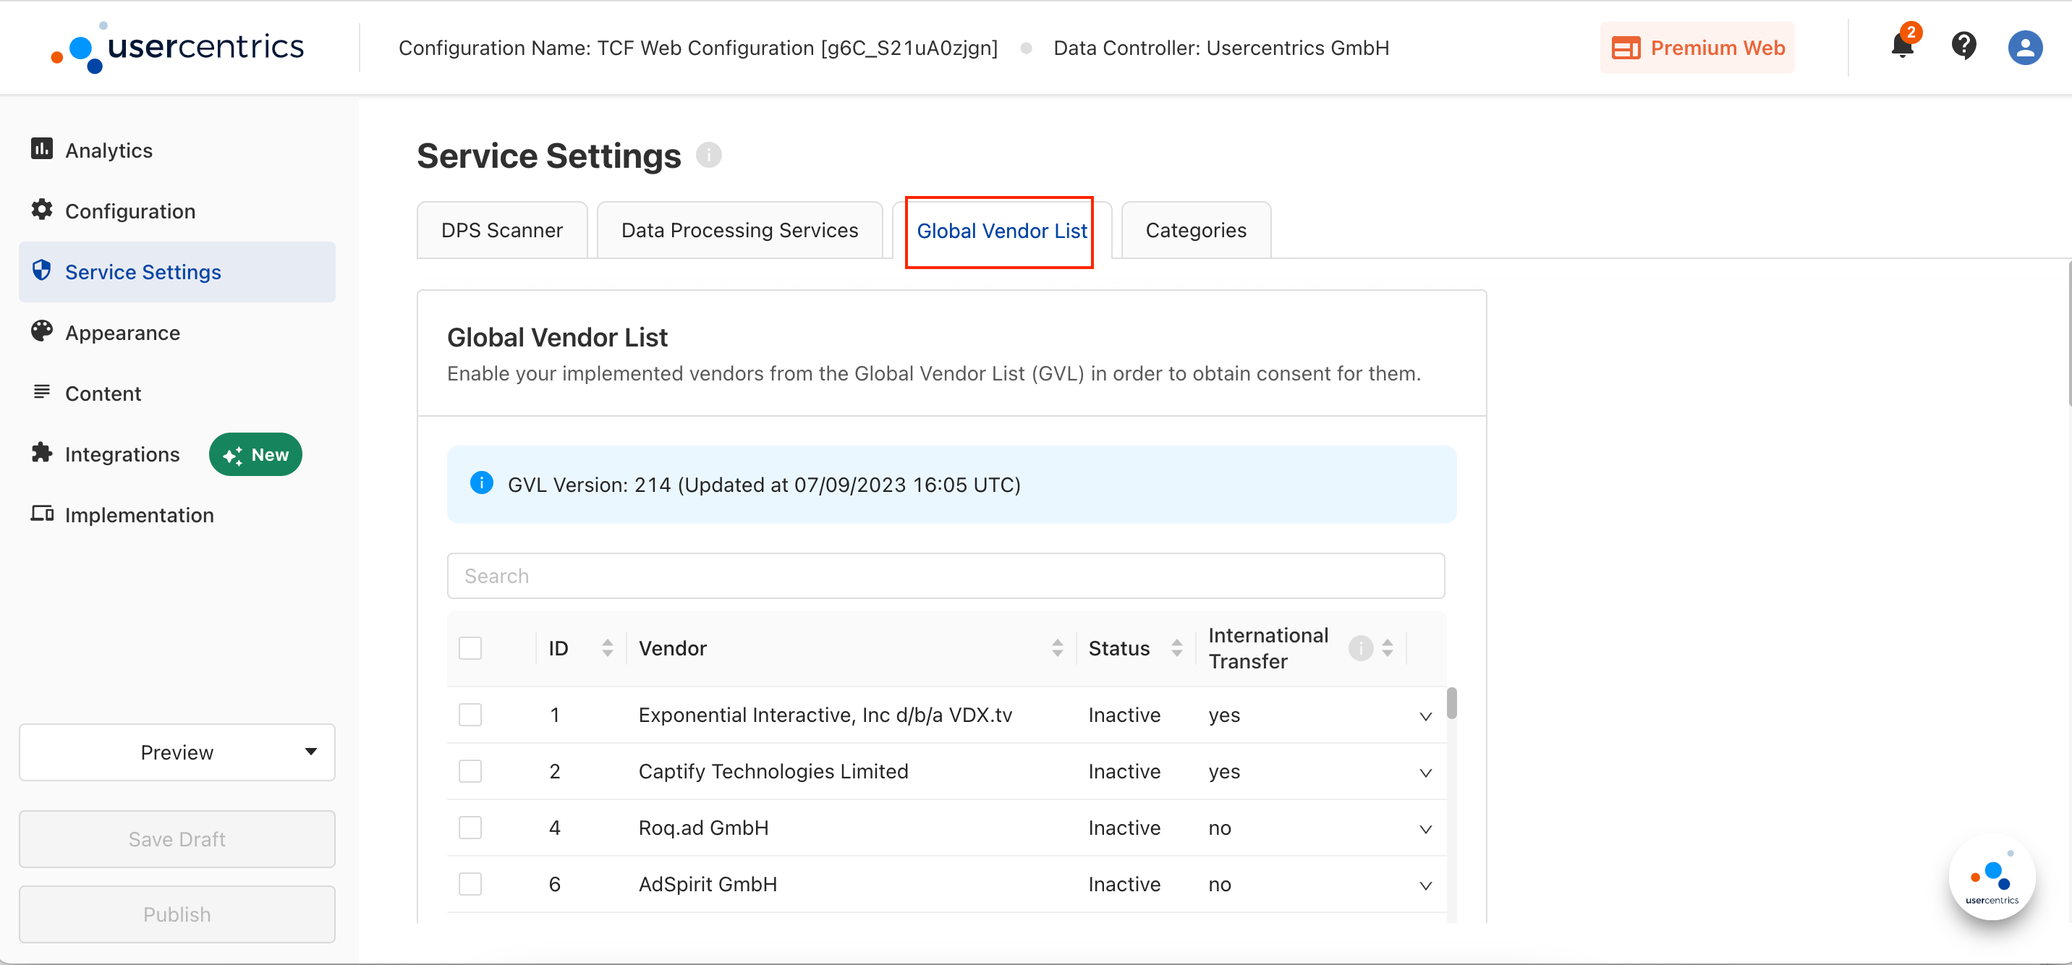Screen dimensions: 2072x965
Task: Switch to Data Processing Services tab
Action: [x=740, y=230]
